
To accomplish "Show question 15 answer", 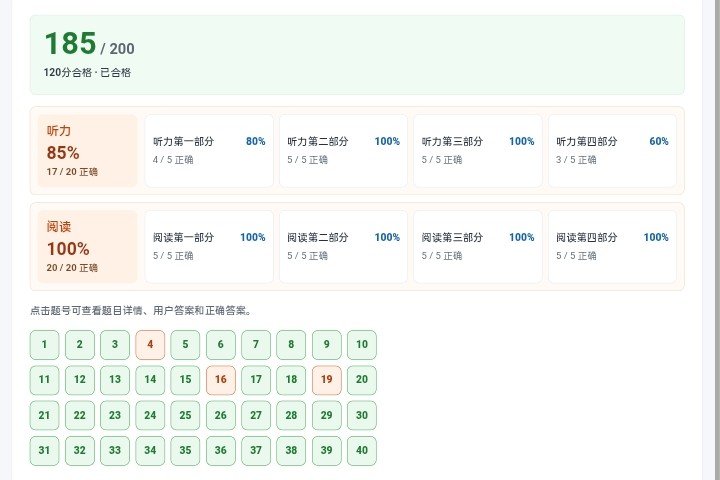I will pos(186,380).
